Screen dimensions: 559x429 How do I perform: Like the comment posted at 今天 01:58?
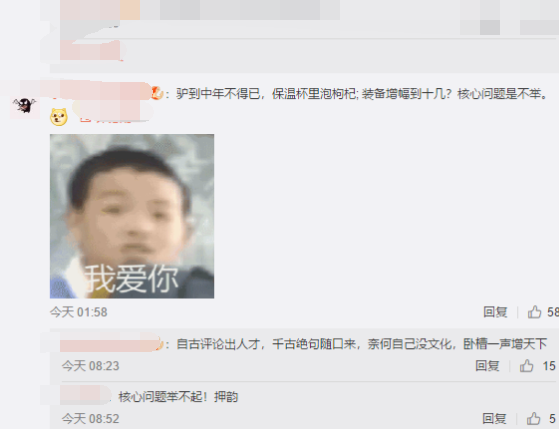tap(534, 312)
